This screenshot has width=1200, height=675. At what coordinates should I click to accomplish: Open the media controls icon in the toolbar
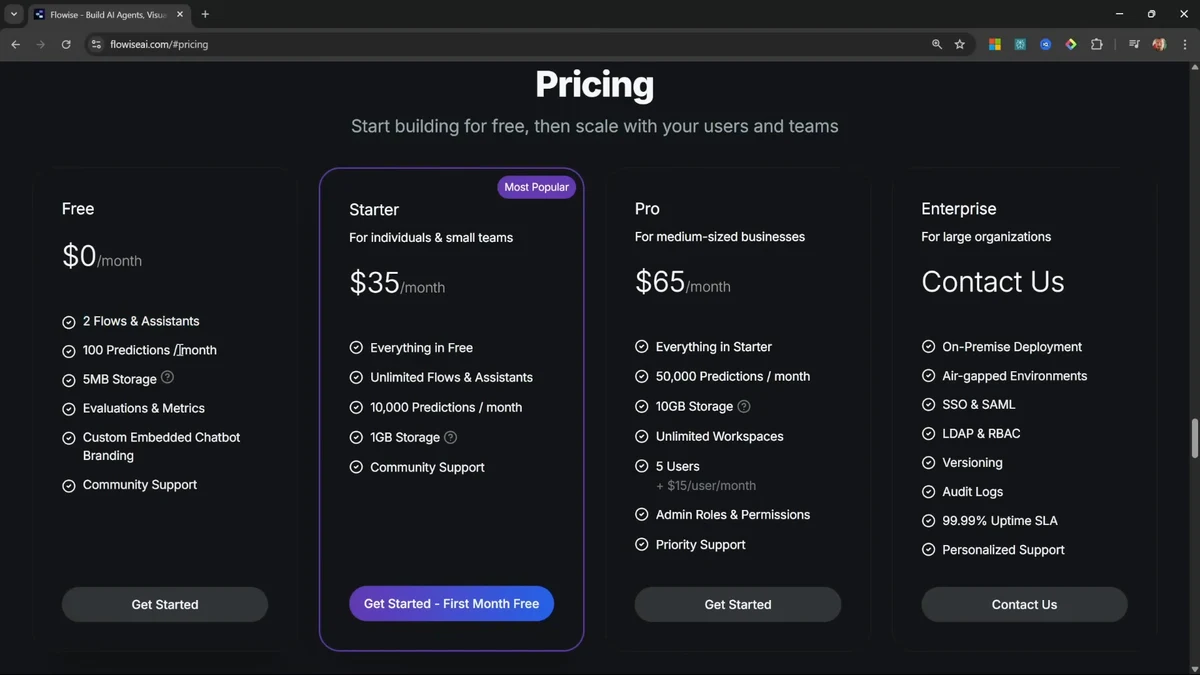pyautogui.click(x=1133, y=44)
